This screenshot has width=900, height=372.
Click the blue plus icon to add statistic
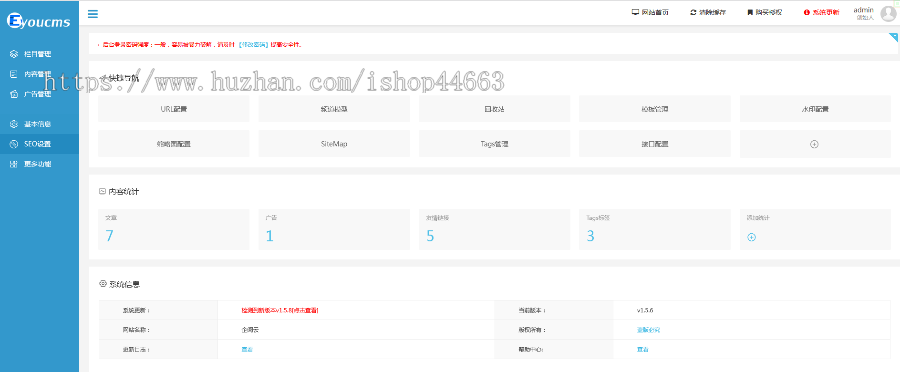pyautogui.click(x=751, y=237)
